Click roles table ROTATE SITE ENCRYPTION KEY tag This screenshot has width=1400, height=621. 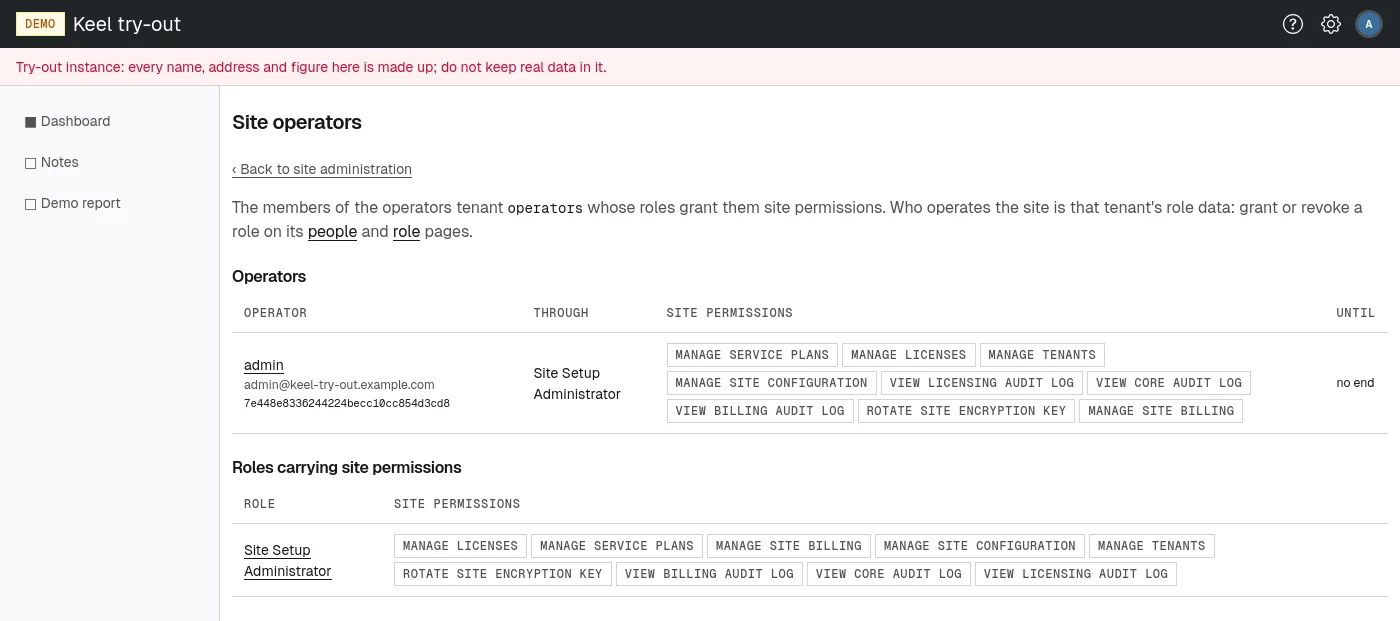pos(503,574)
